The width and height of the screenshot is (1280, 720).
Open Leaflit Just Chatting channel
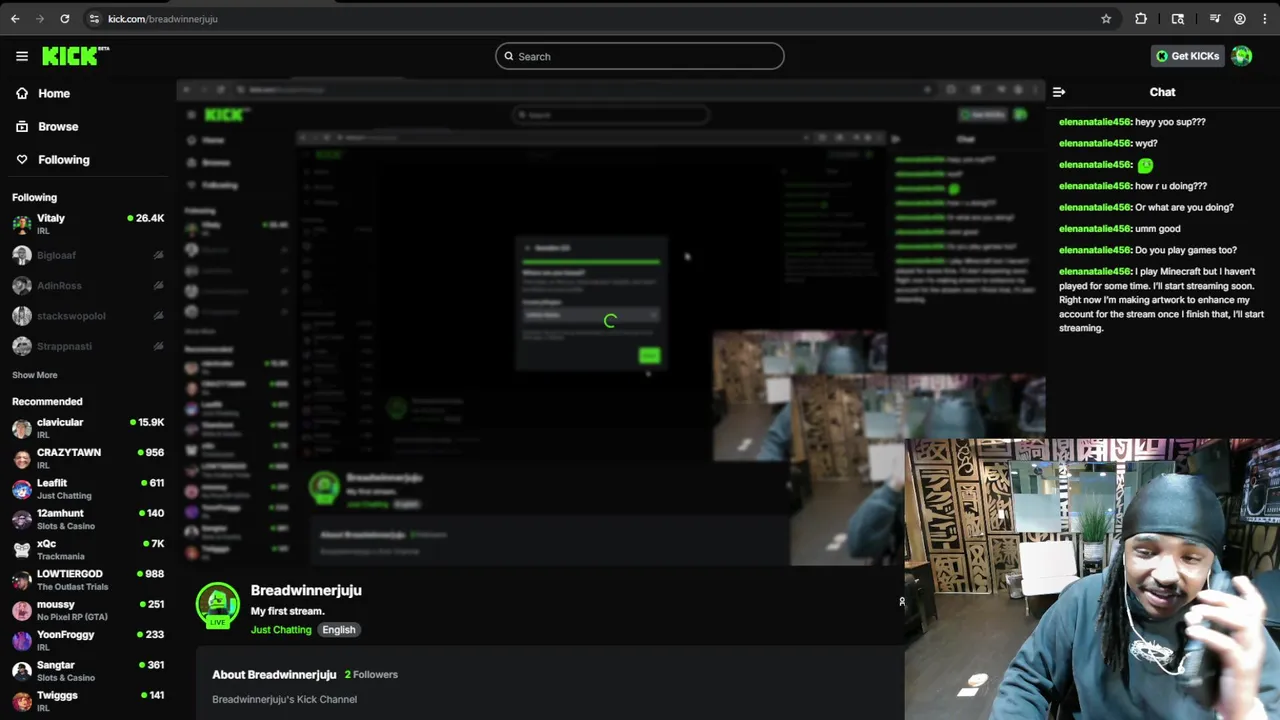88,489
